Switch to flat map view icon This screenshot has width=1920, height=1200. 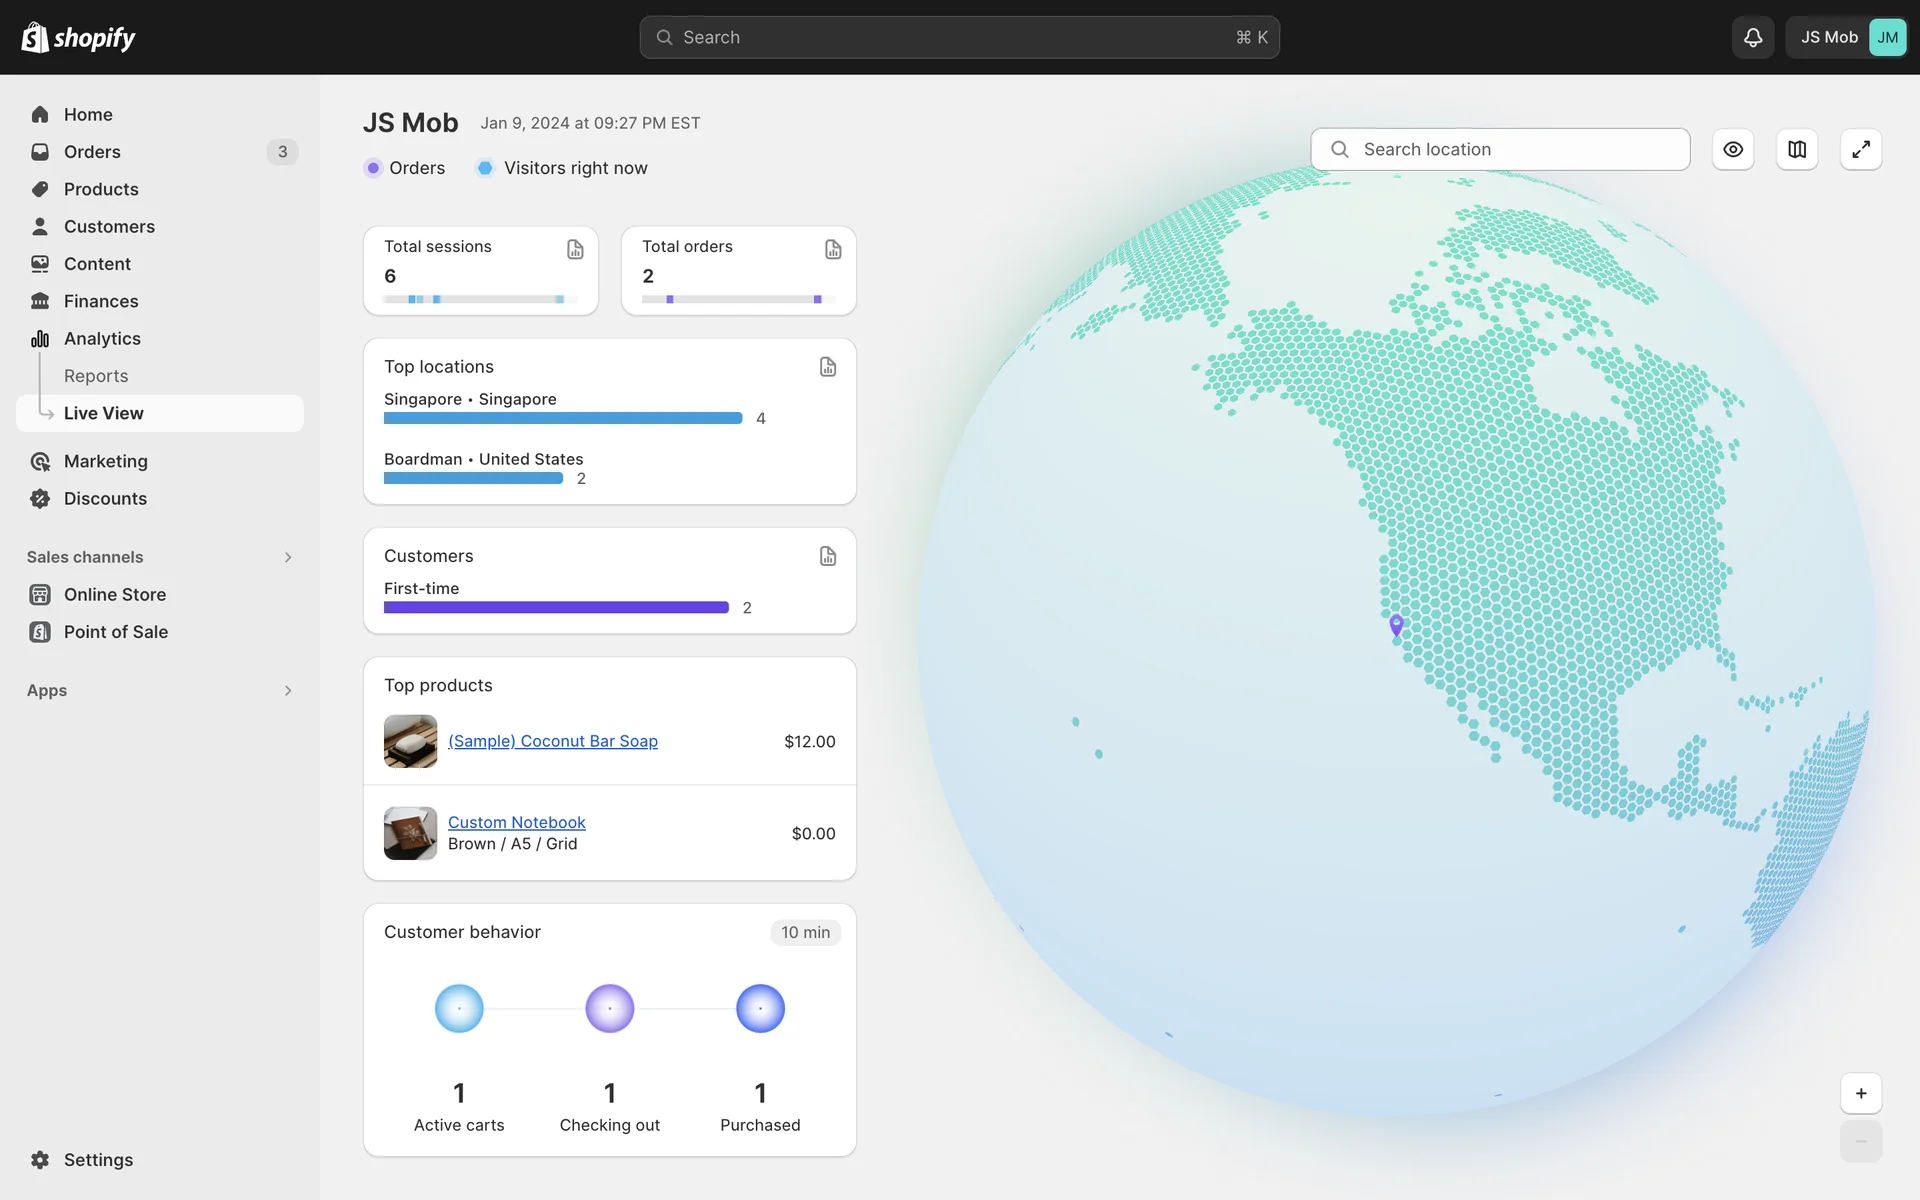point(1797,149)
